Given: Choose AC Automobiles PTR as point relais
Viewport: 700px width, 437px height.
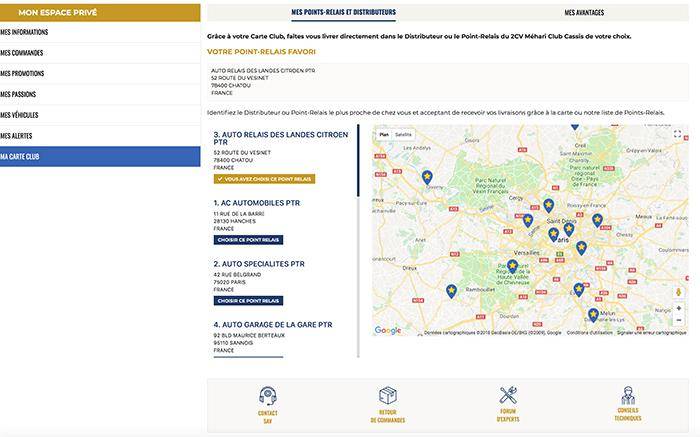Looking at the screenshot, I should click(248, 240).
